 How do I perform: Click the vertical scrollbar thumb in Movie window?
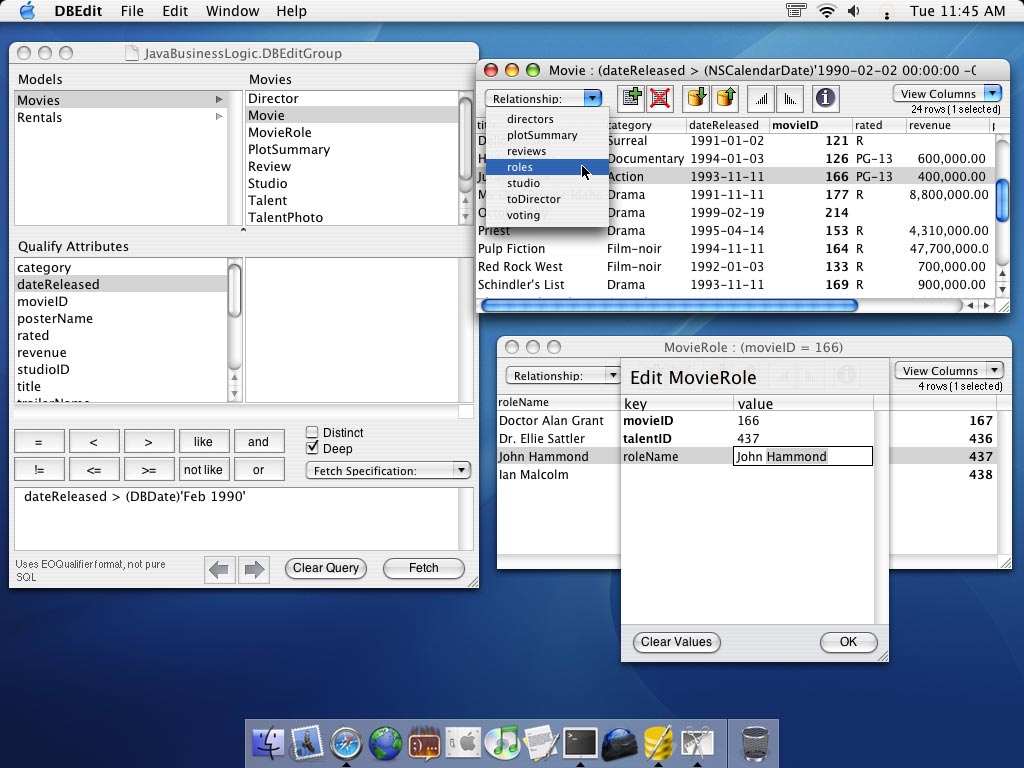[x=1002, y=199]
